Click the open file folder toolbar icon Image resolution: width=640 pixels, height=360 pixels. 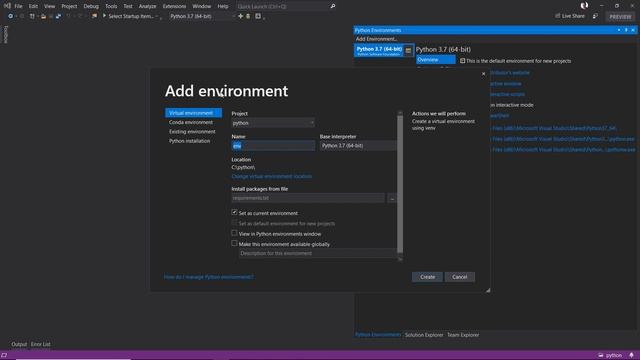pos(43,16)
